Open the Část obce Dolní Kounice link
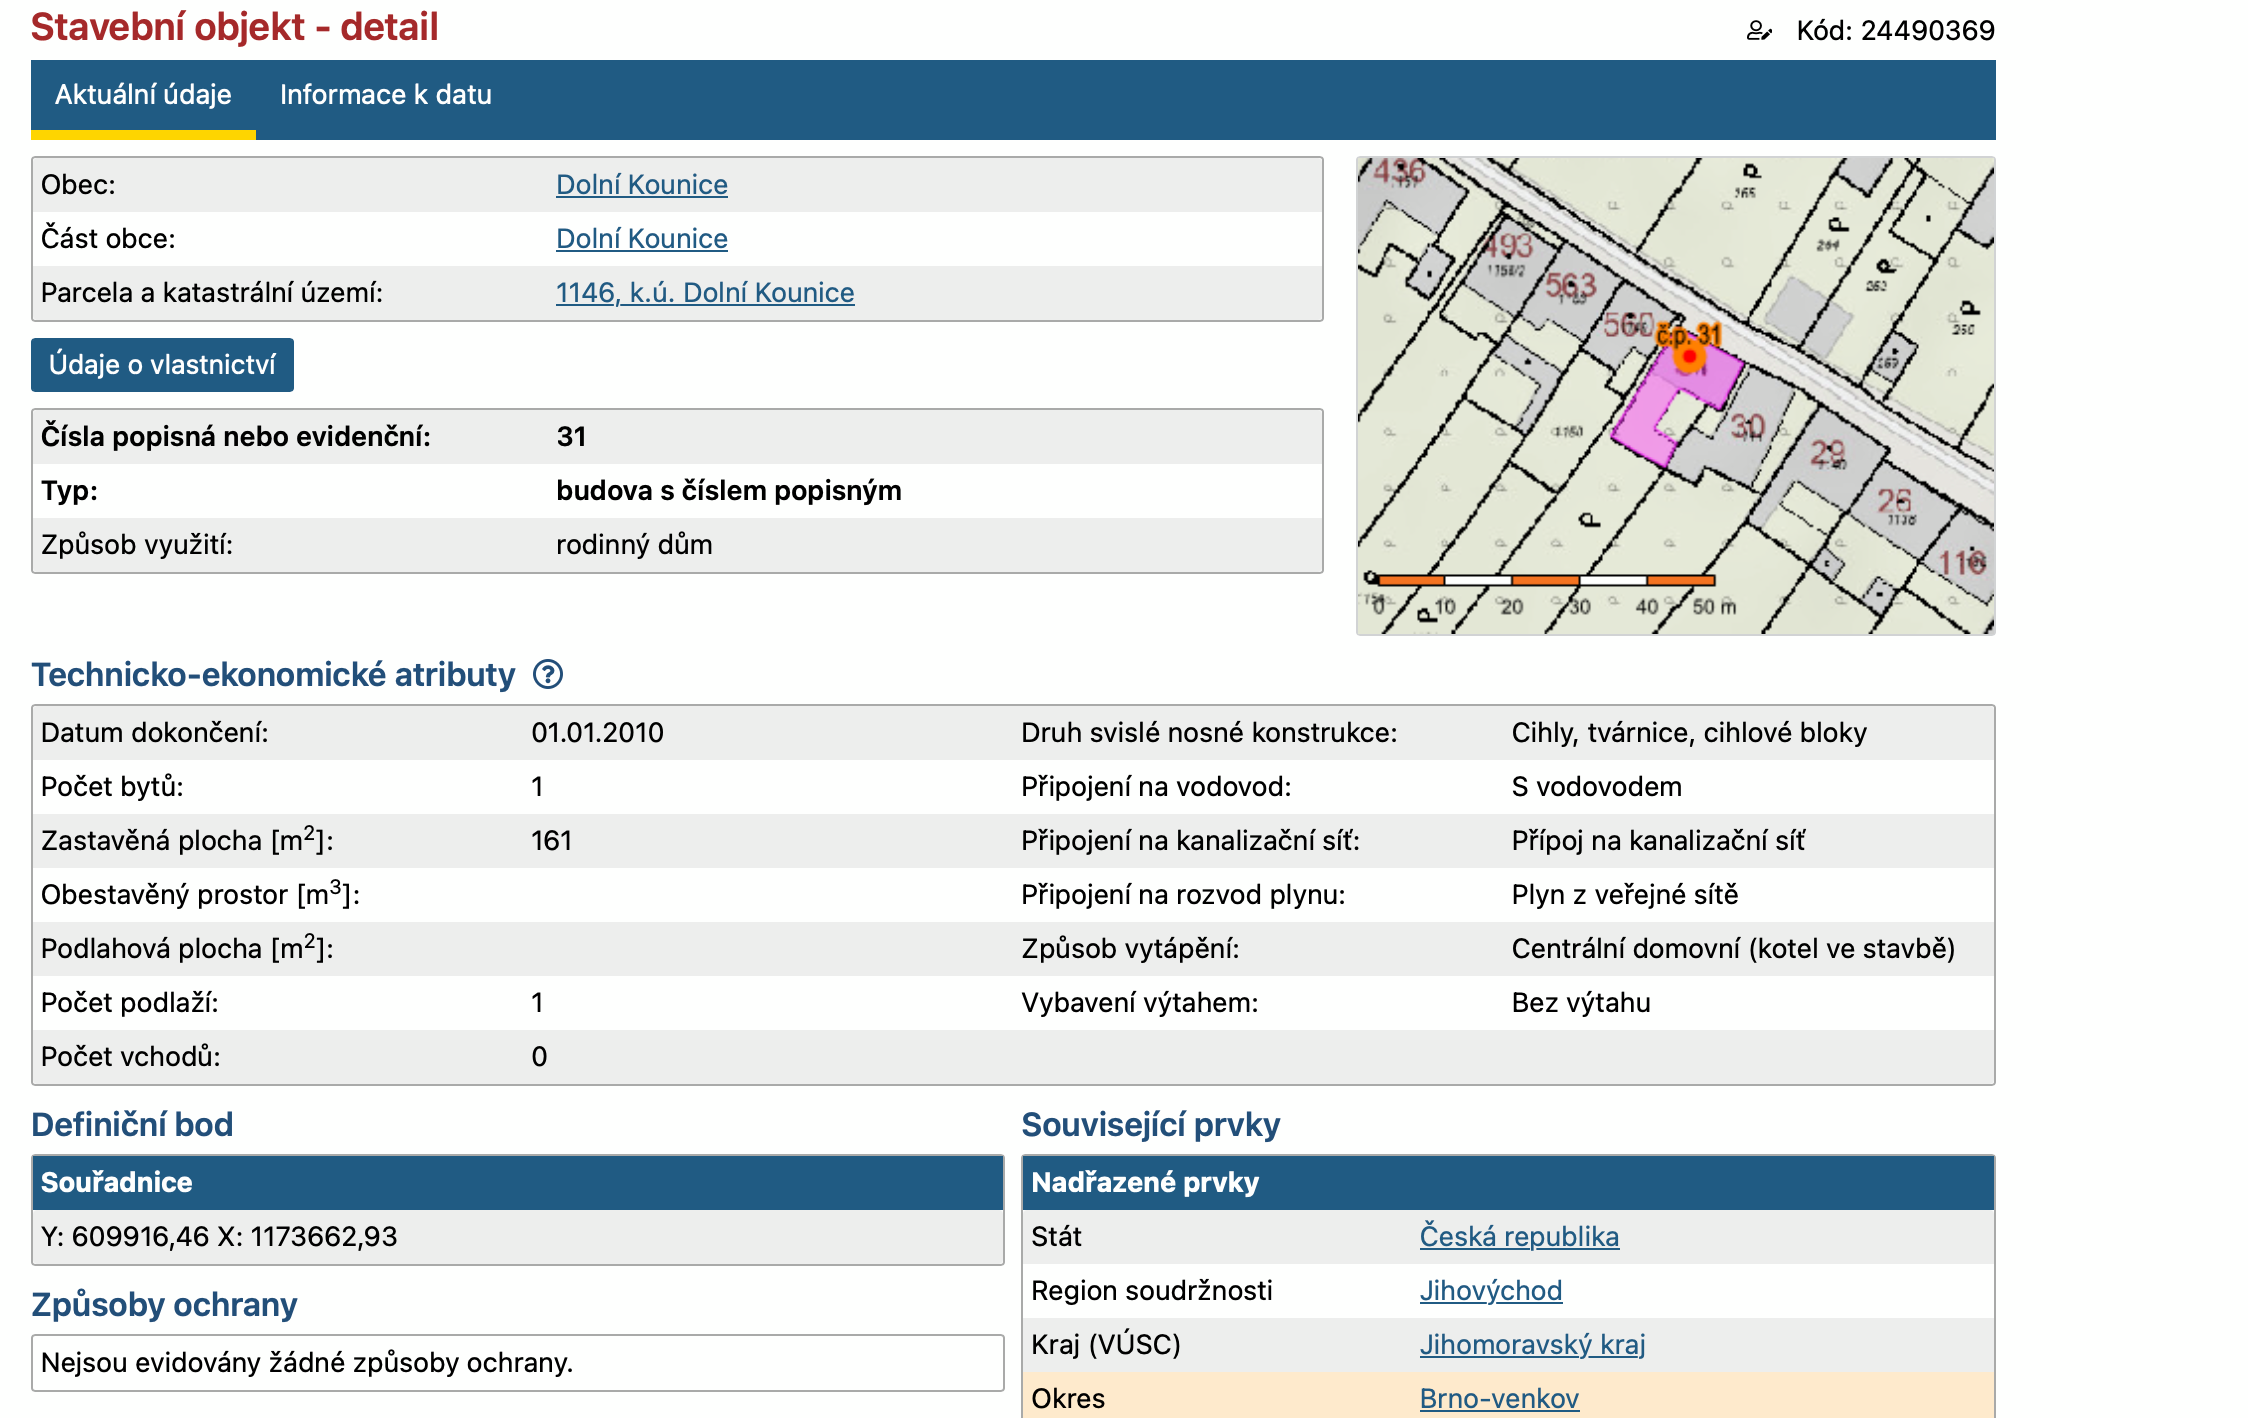This screenshot has height=1418, width=2248. tap(641, 239)
